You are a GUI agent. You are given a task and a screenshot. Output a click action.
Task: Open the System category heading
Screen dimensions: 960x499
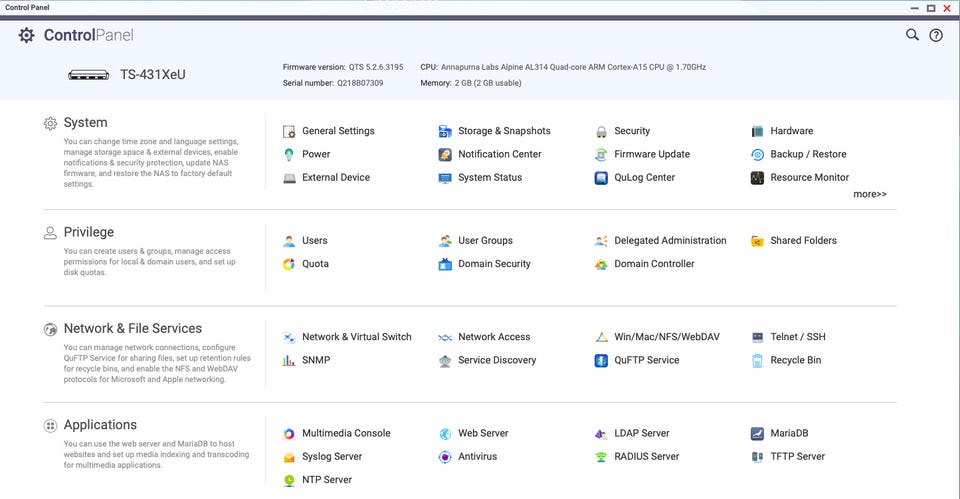click(x=85, y=123)
